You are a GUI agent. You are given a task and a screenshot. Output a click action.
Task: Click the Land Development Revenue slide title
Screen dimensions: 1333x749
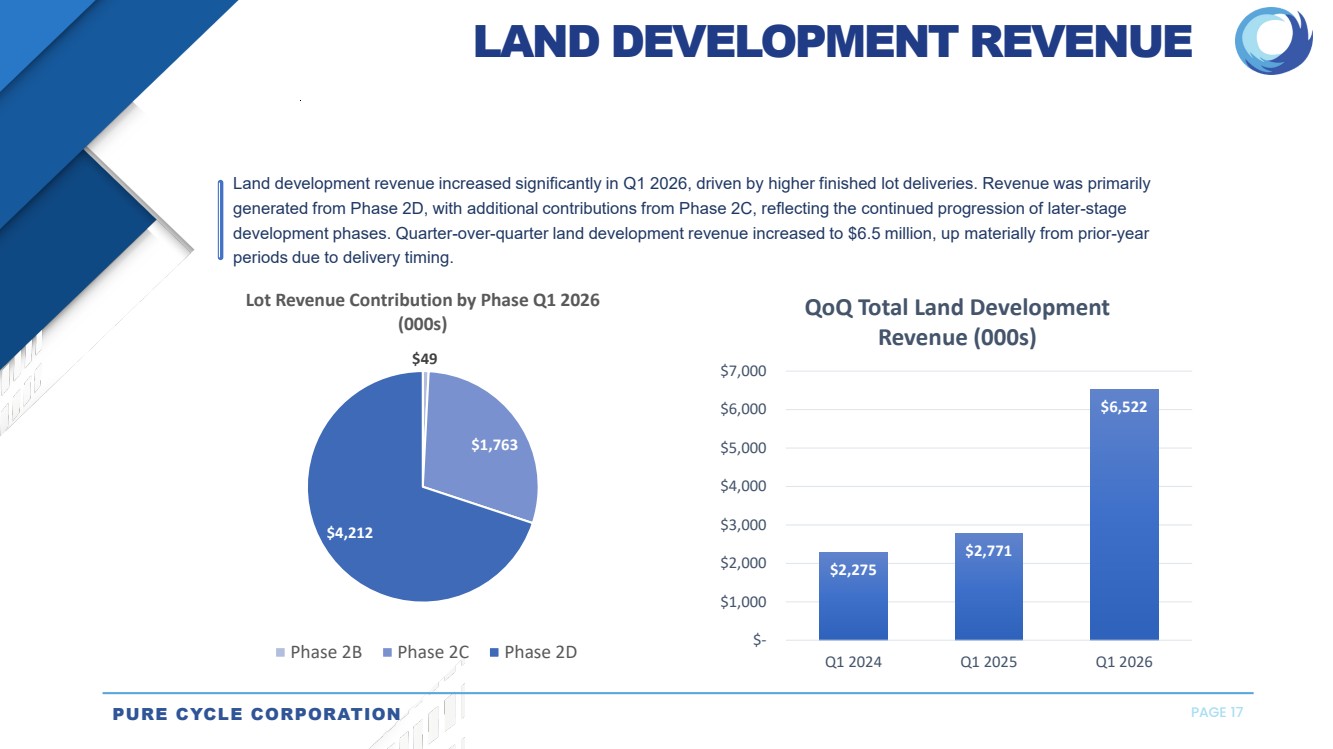coord(833,42)
